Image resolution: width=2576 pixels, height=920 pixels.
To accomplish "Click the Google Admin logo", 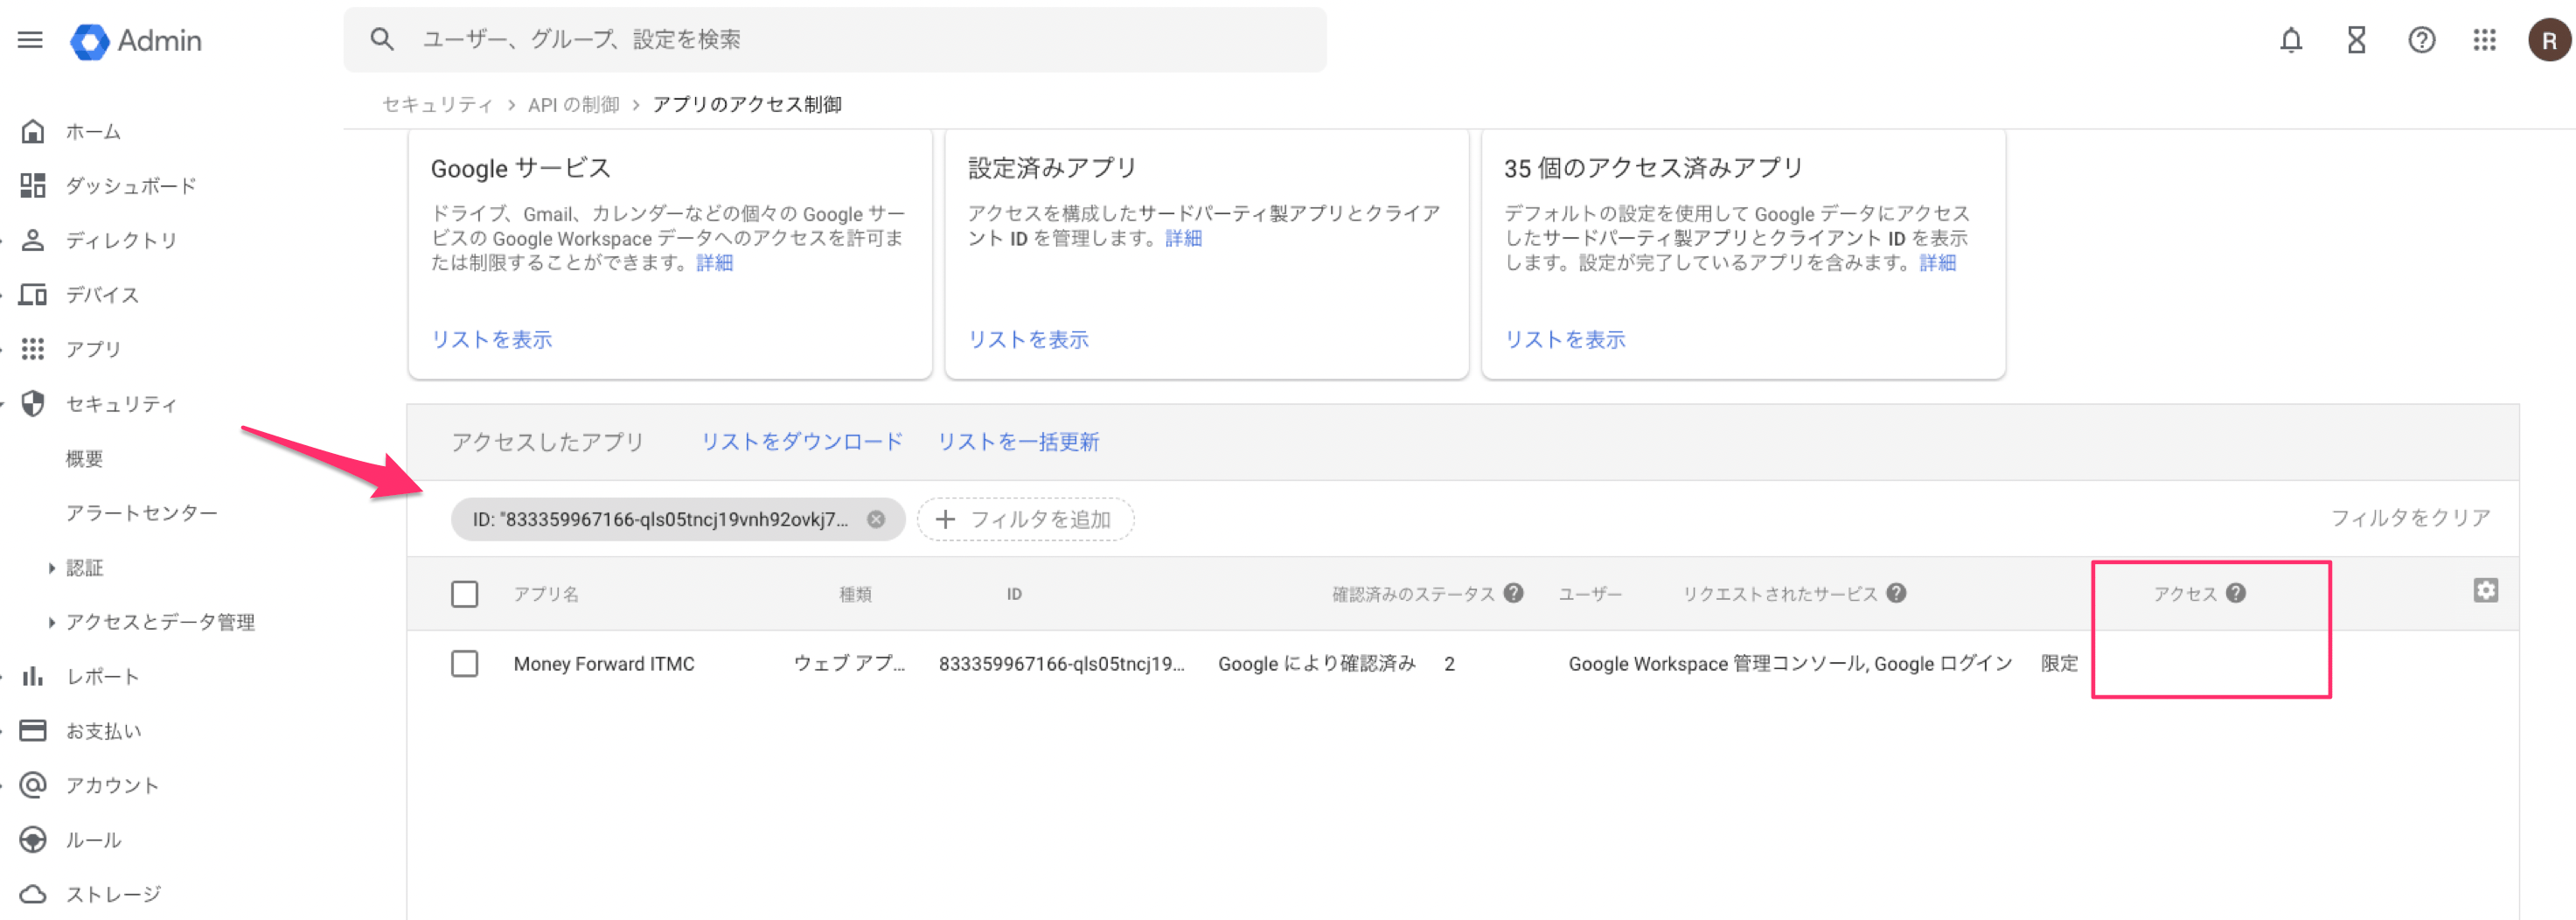I will pos(136,41).
